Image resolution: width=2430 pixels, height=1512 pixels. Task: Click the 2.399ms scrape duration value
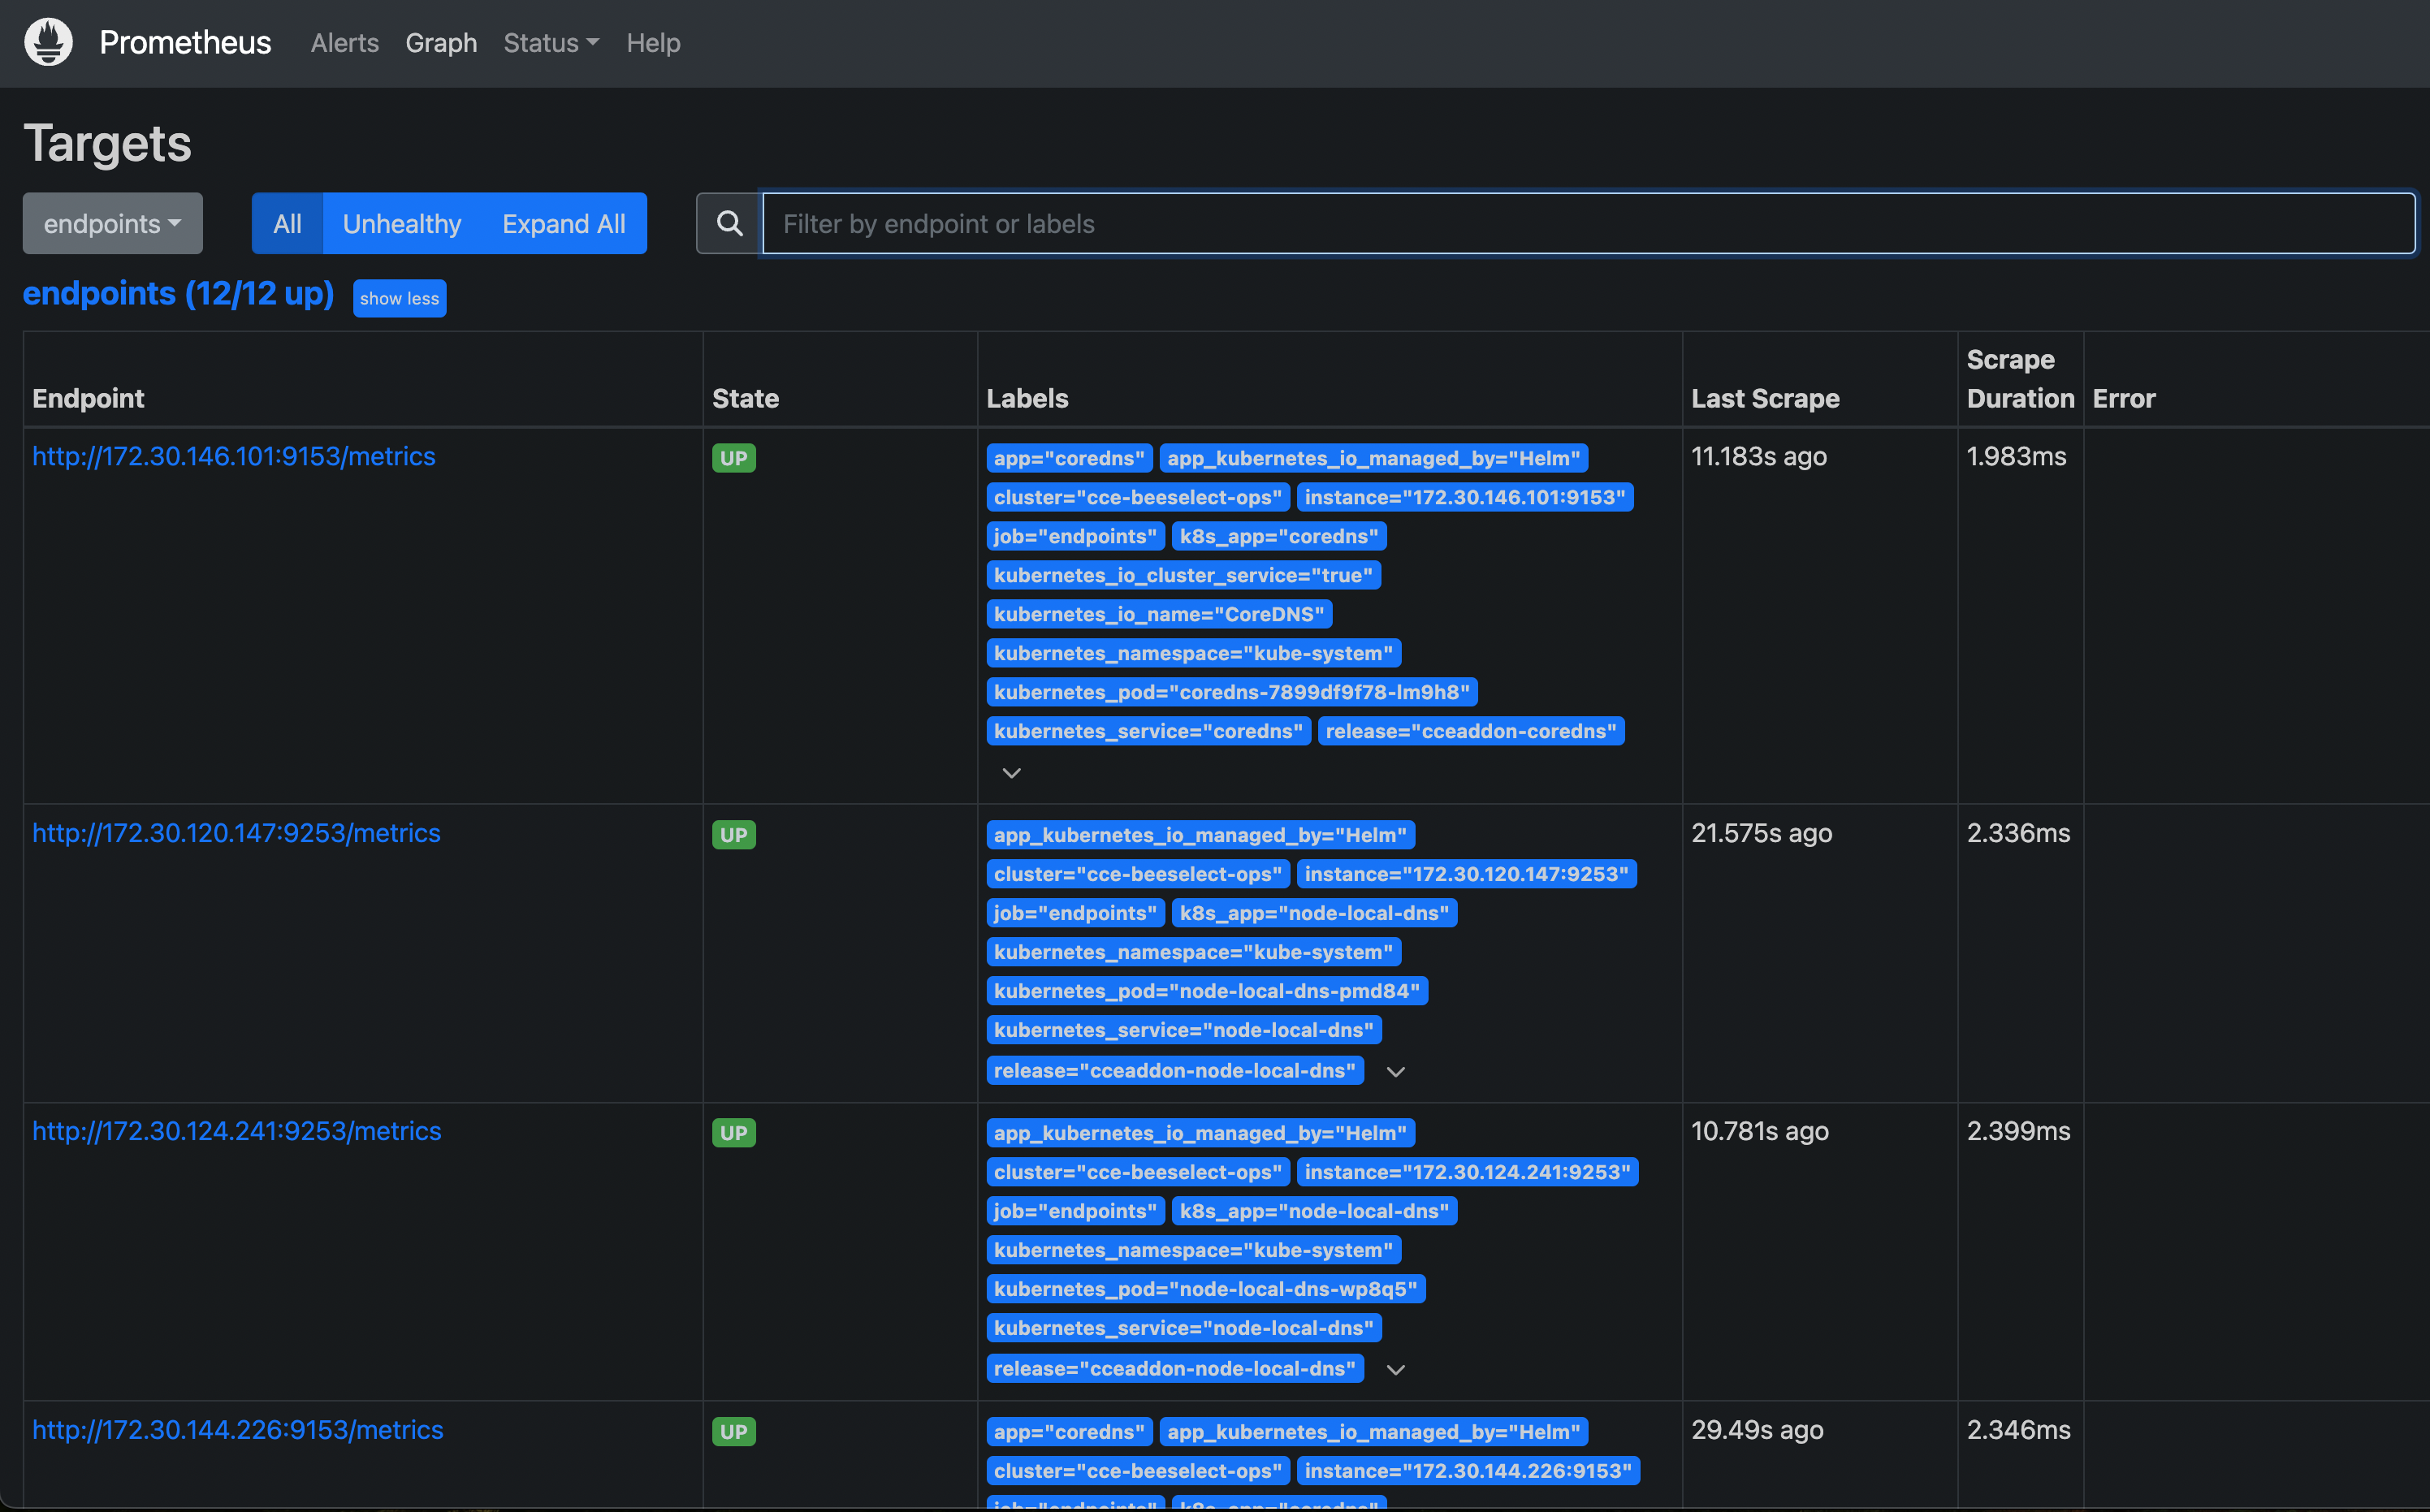[x=2018, y=1131]
